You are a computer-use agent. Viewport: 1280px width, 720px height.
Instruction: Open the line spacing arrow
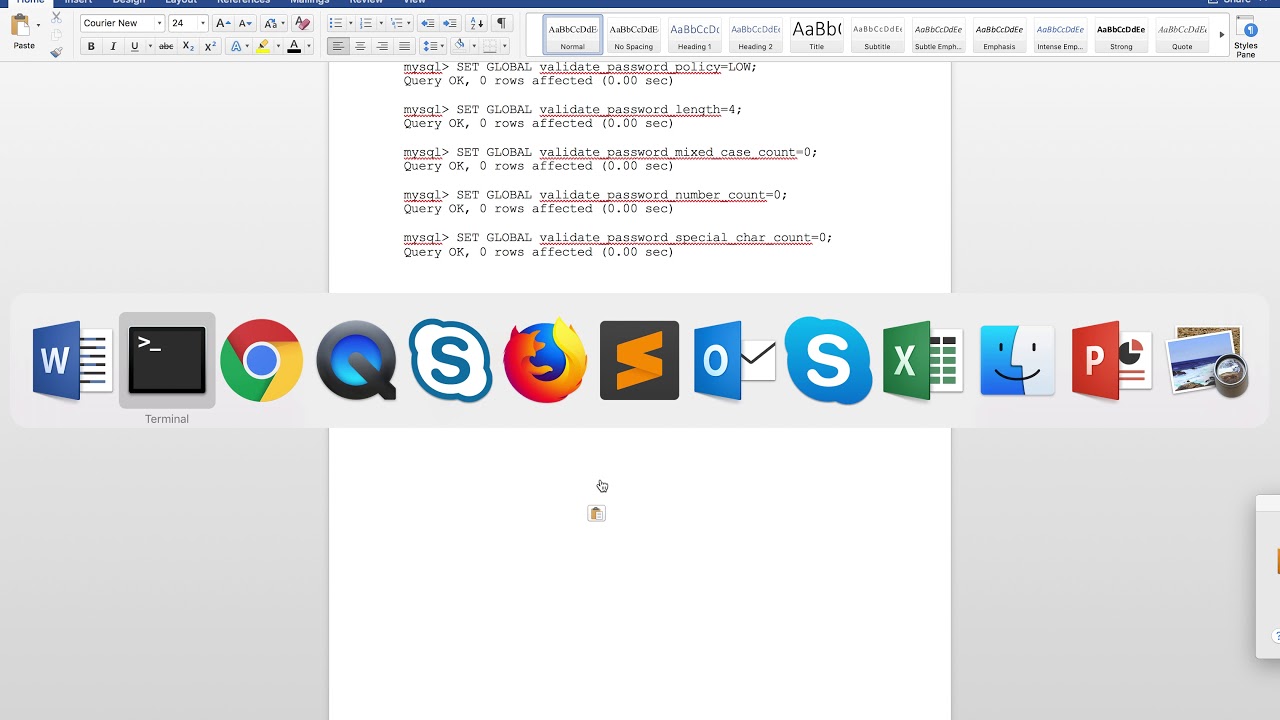pos(442,46)
